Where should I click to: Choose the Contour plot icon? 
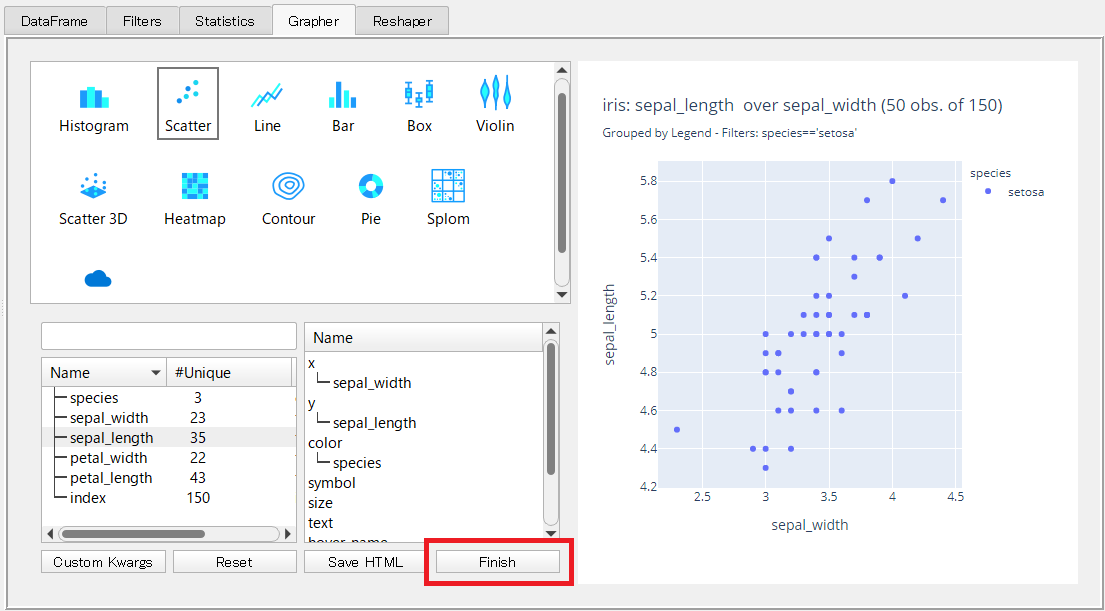[x=288, y=187]
